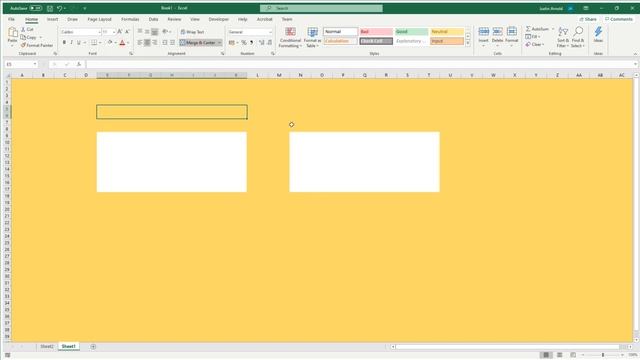Viewport: 640px width, 360px height.
Task: Select Bottom Align for cells
Action: pos(154,31)
